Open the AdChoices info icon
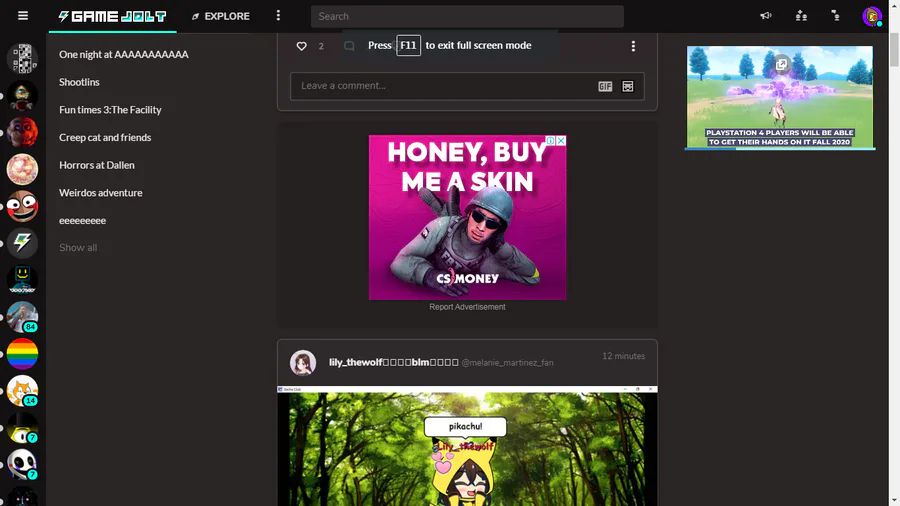 (550, 141)
